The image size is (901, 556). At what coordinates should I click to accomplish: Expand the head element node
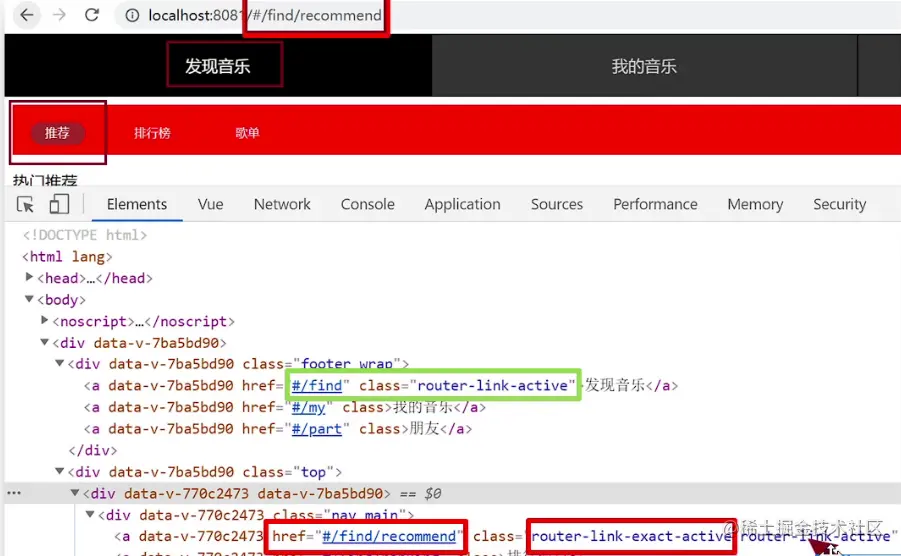pyautogui.click(x=29, y=277)
